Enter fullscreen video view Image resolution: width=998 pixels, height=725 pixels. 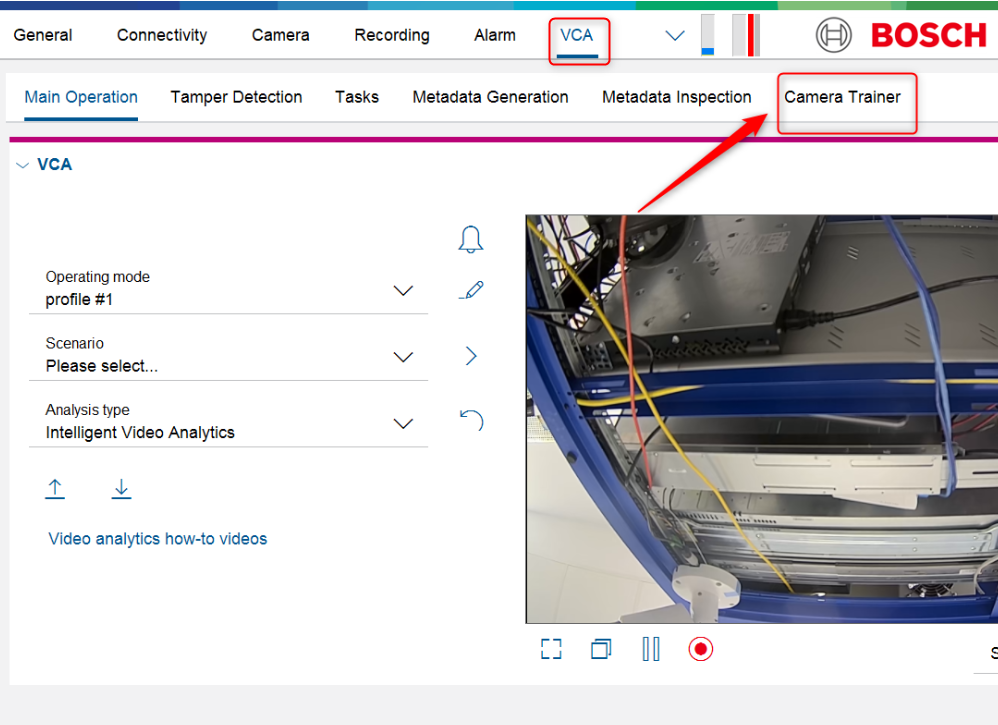(x=551, y=649)
